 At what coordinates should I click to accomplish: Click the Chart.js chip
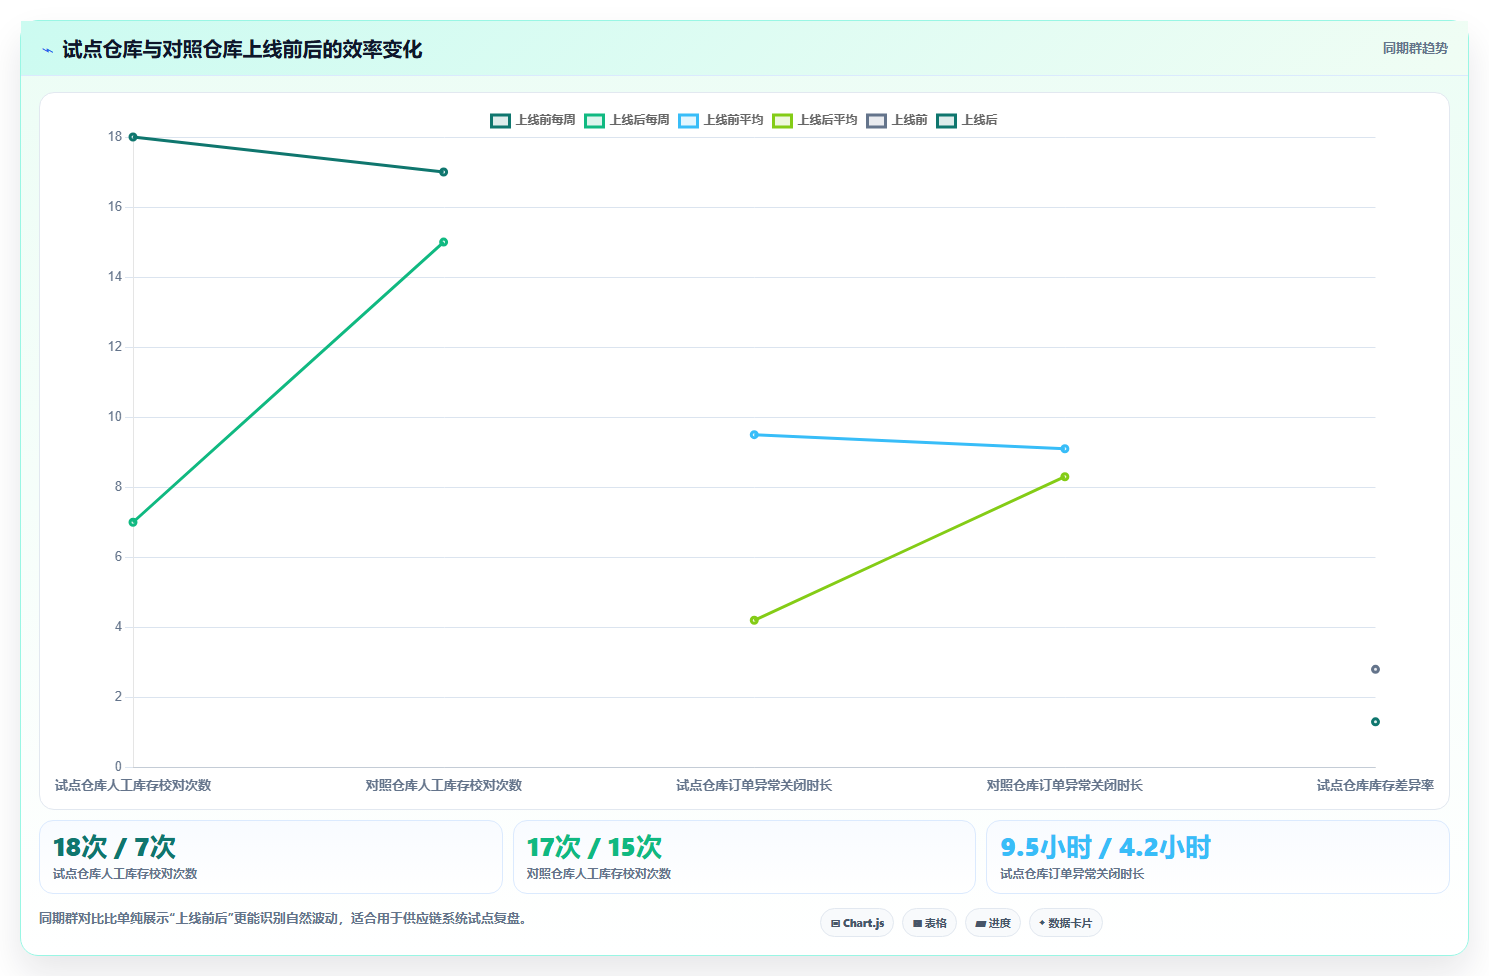857,923
